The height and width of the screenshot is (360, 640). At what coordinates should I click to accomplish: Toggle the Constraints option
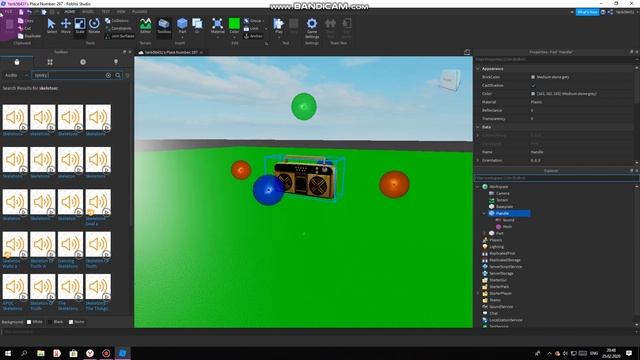pyautogui.click(x=118, y=28)
